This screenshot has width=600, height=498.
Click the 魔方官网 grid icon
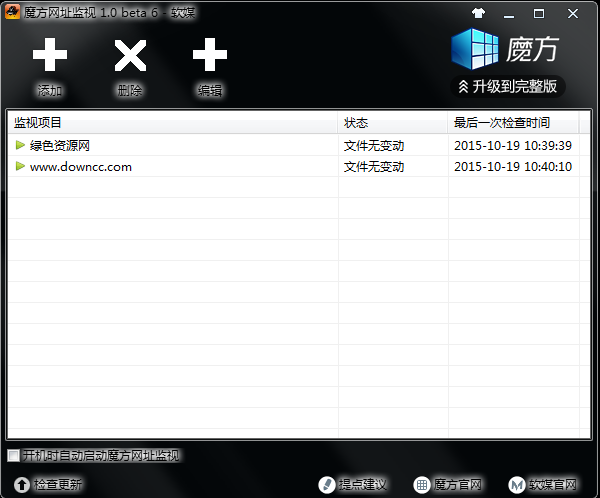(422, 485)
